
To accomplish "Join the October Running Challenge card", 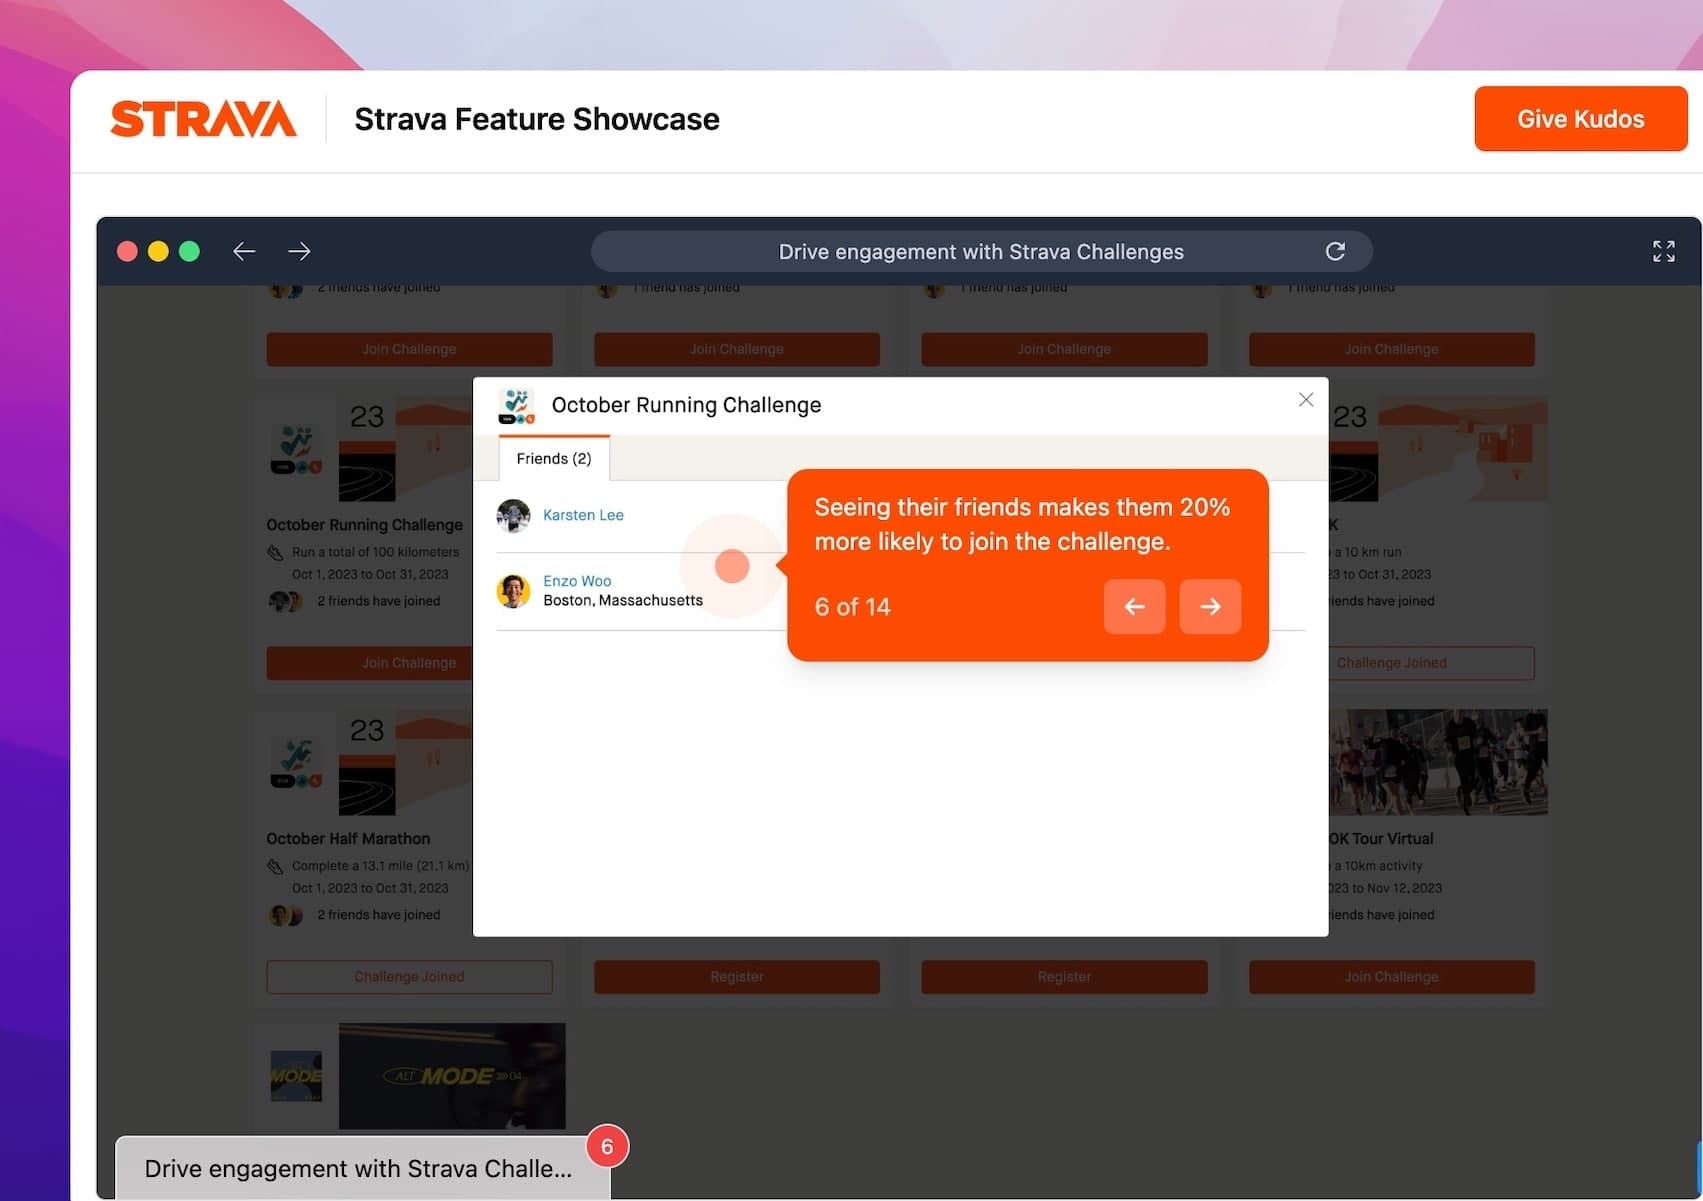I will 370,662.
